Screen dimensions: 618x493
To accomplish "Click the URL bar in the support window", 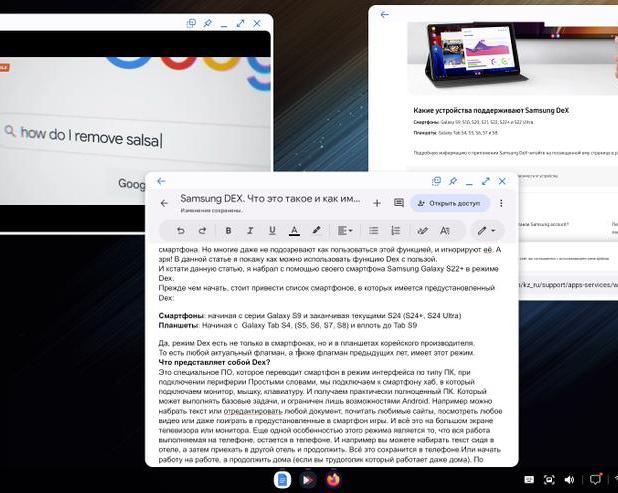I will click(568, 285).
